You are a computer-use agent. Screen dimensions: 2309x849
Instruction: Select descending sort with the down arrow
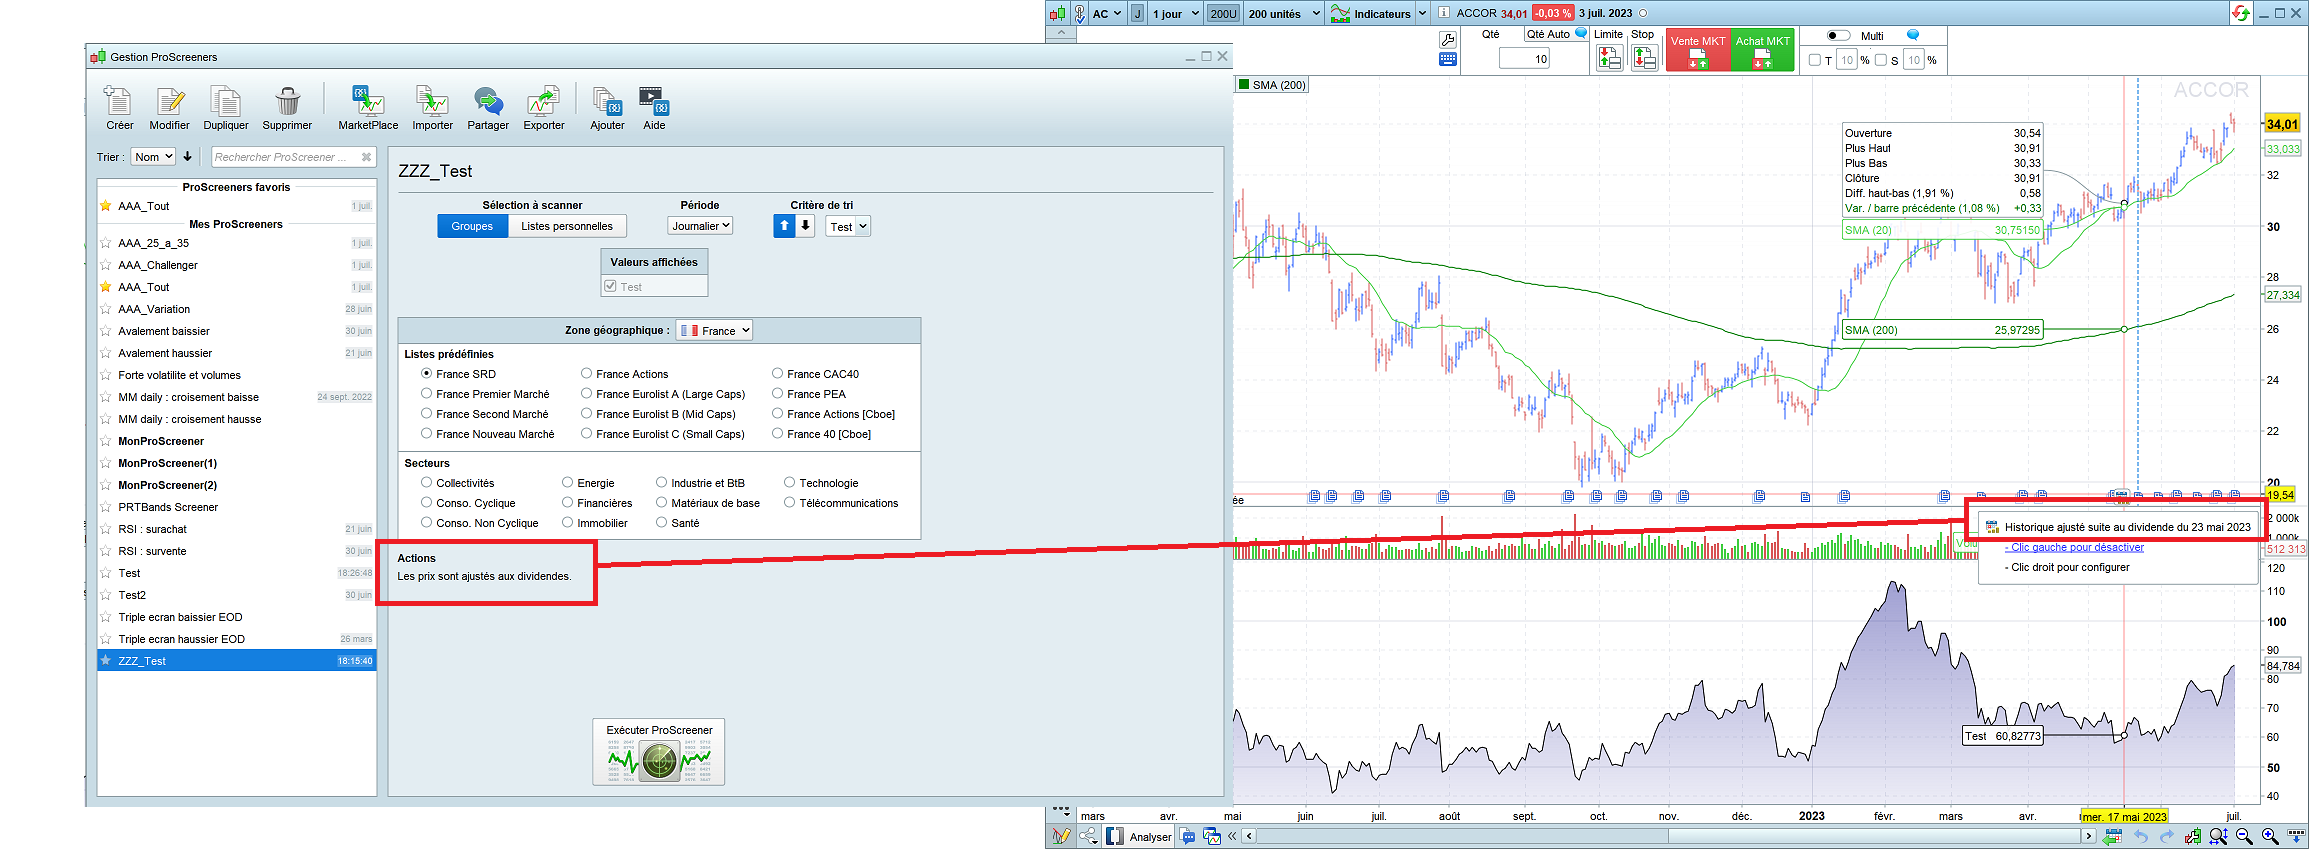[805, 226]
